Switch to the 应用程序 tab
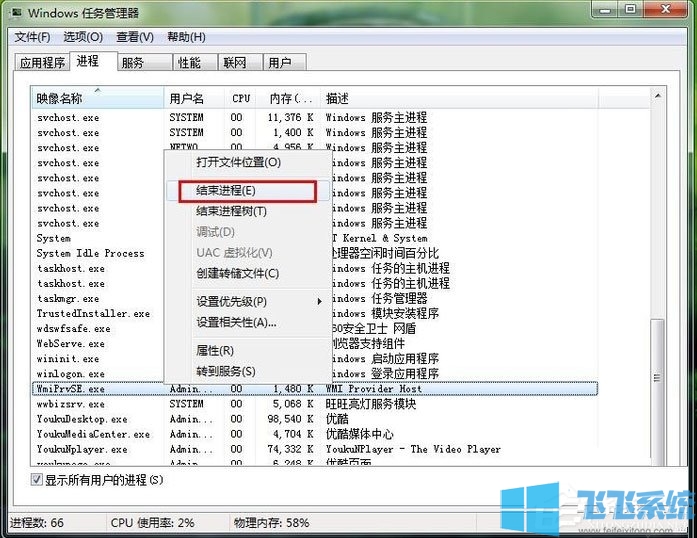 (42, 63)
